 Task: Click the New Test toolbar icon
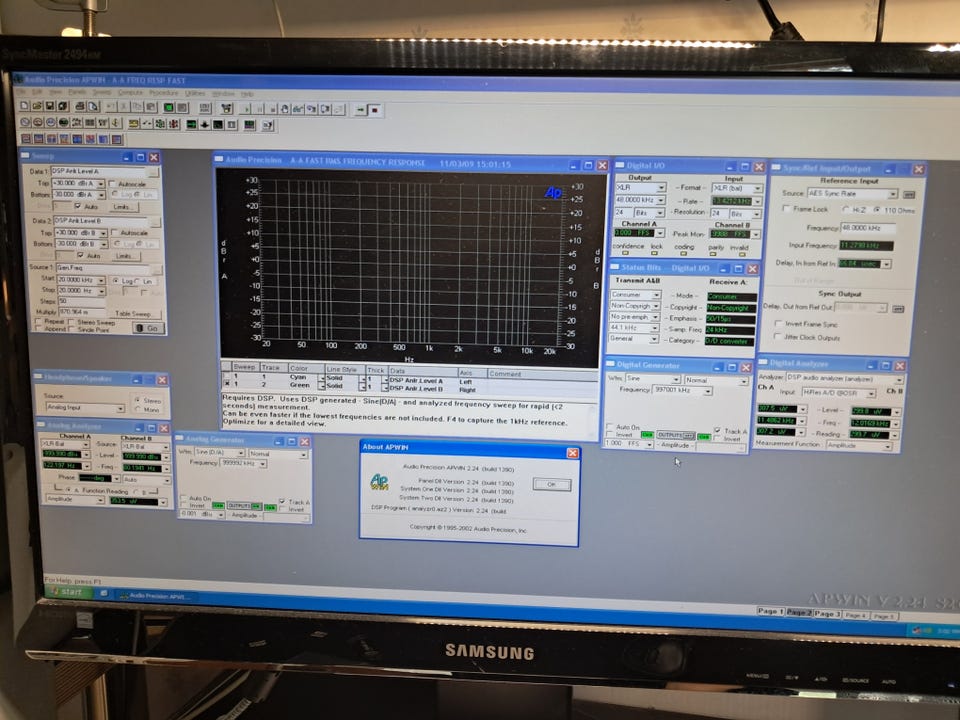pos(24,106)
